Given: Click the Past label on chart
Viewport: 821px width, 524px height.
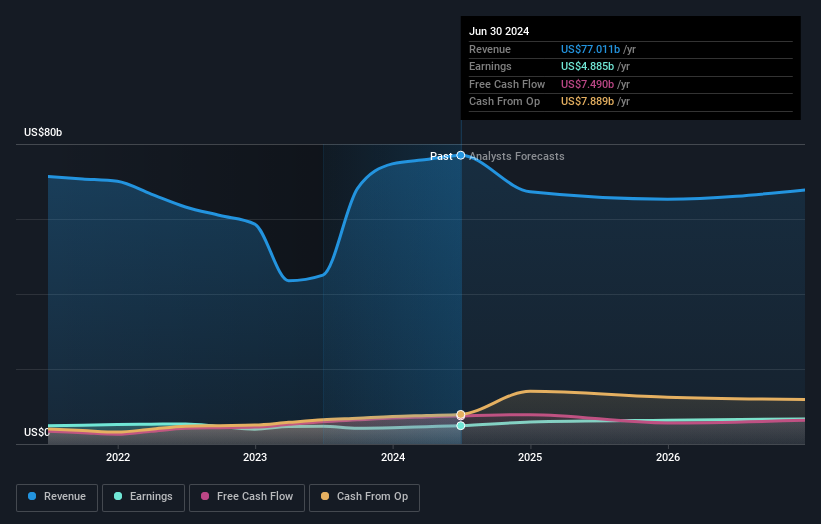Looking at the screenshot, I should (441, 156).
